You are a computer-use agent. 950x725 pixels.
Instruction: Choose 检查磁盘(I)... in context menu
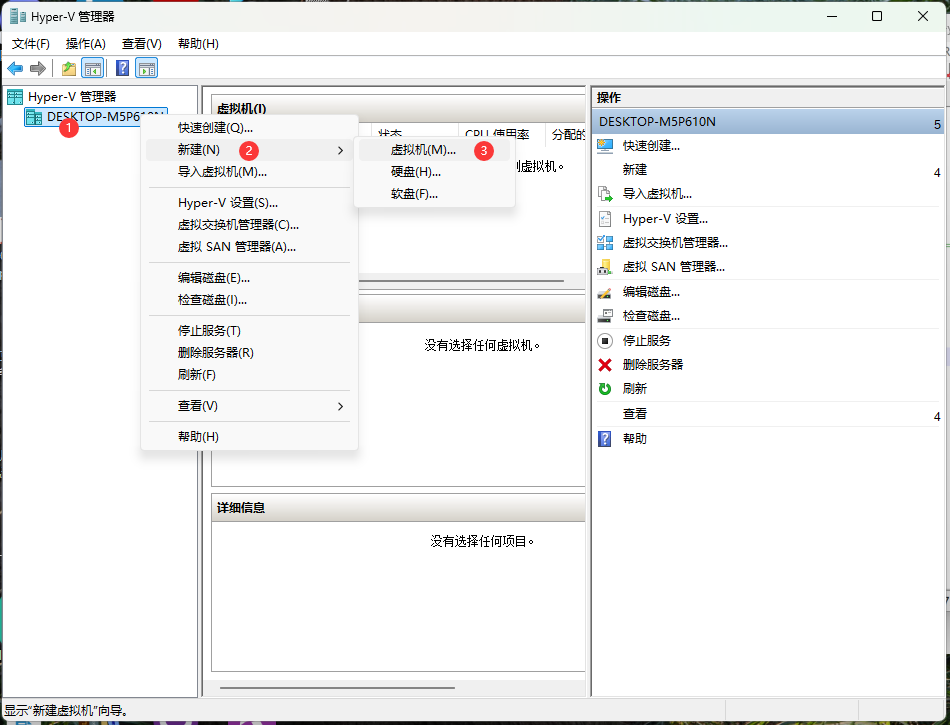coord(249,300)
